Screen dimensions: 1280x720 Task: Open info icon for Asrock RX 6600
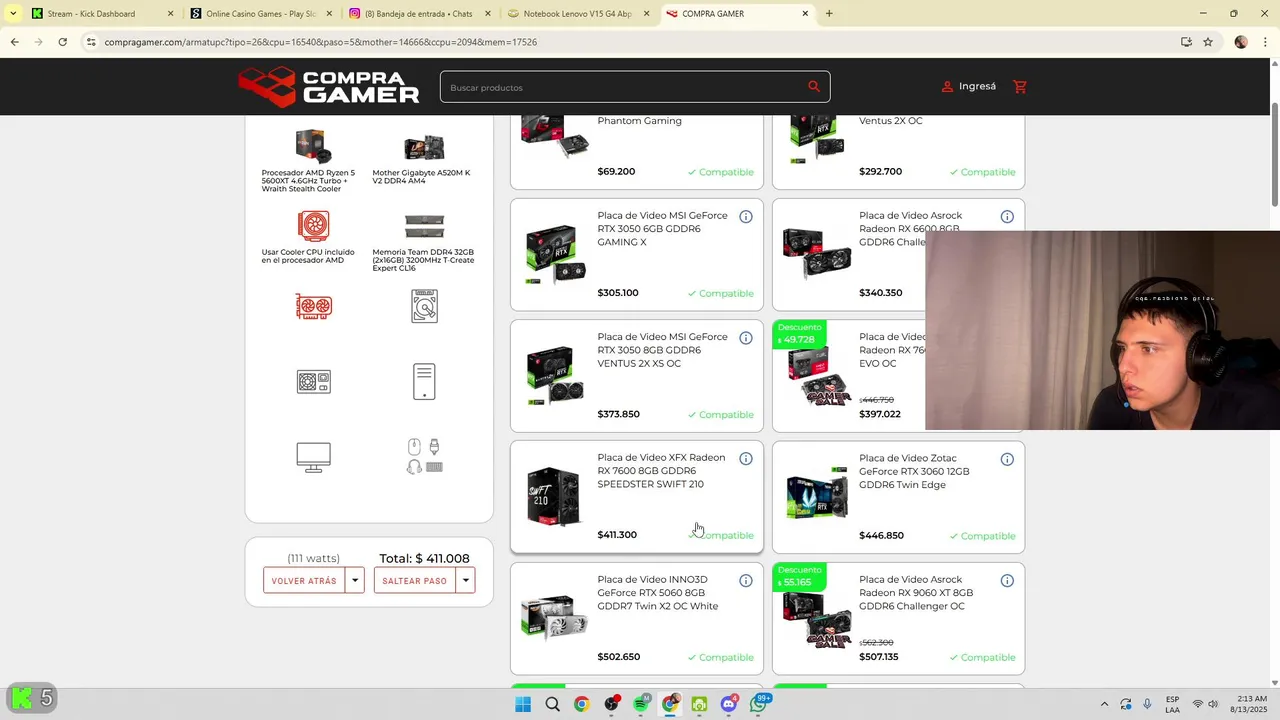click(1007, 217)
